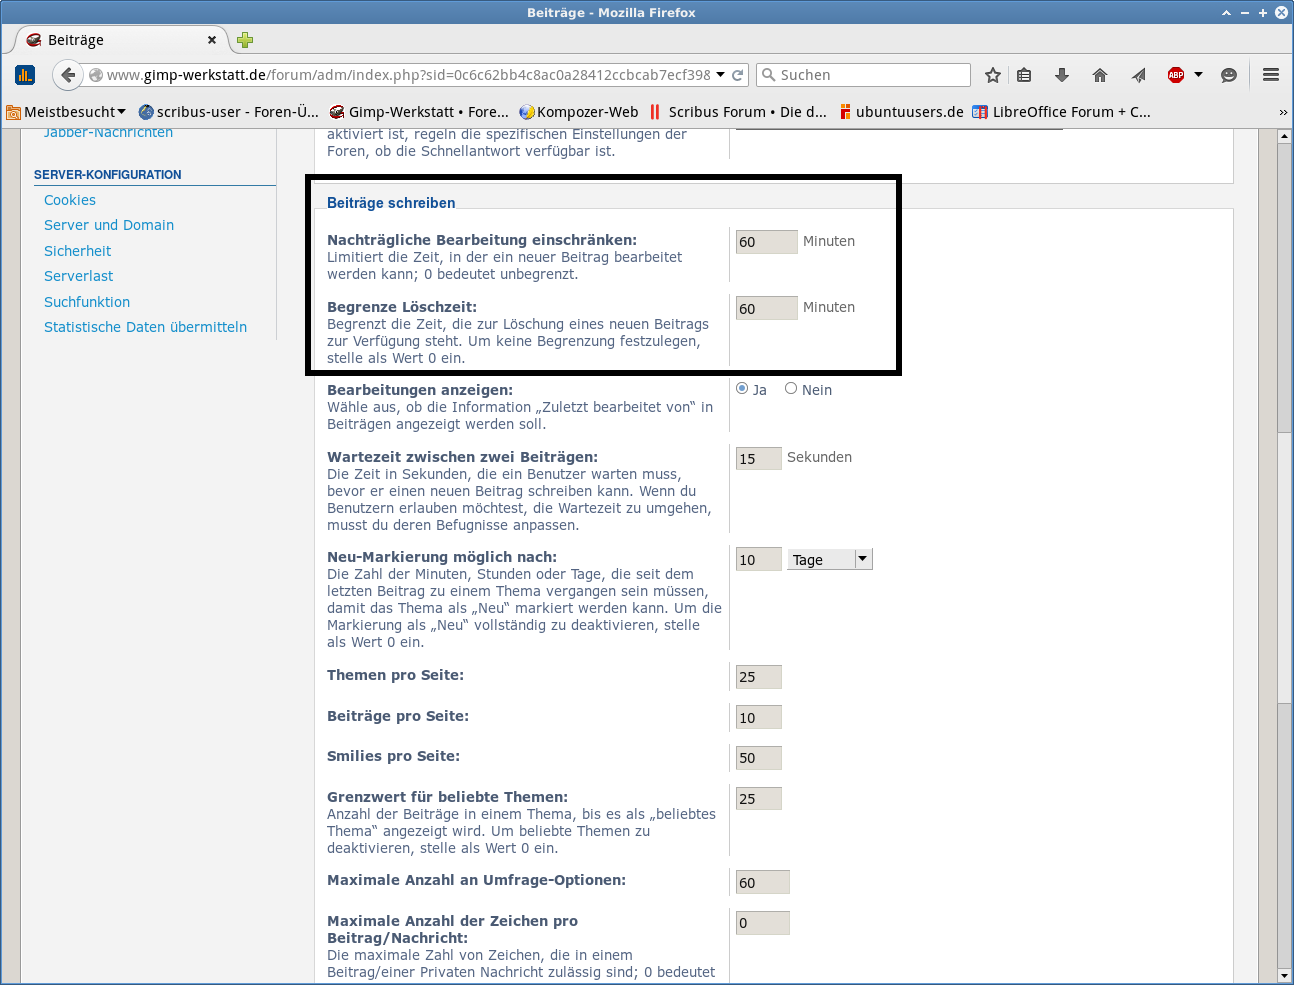1294x985 pixels.
Task: Open the Serverlast settings page
Action: (x=79, y=276)
